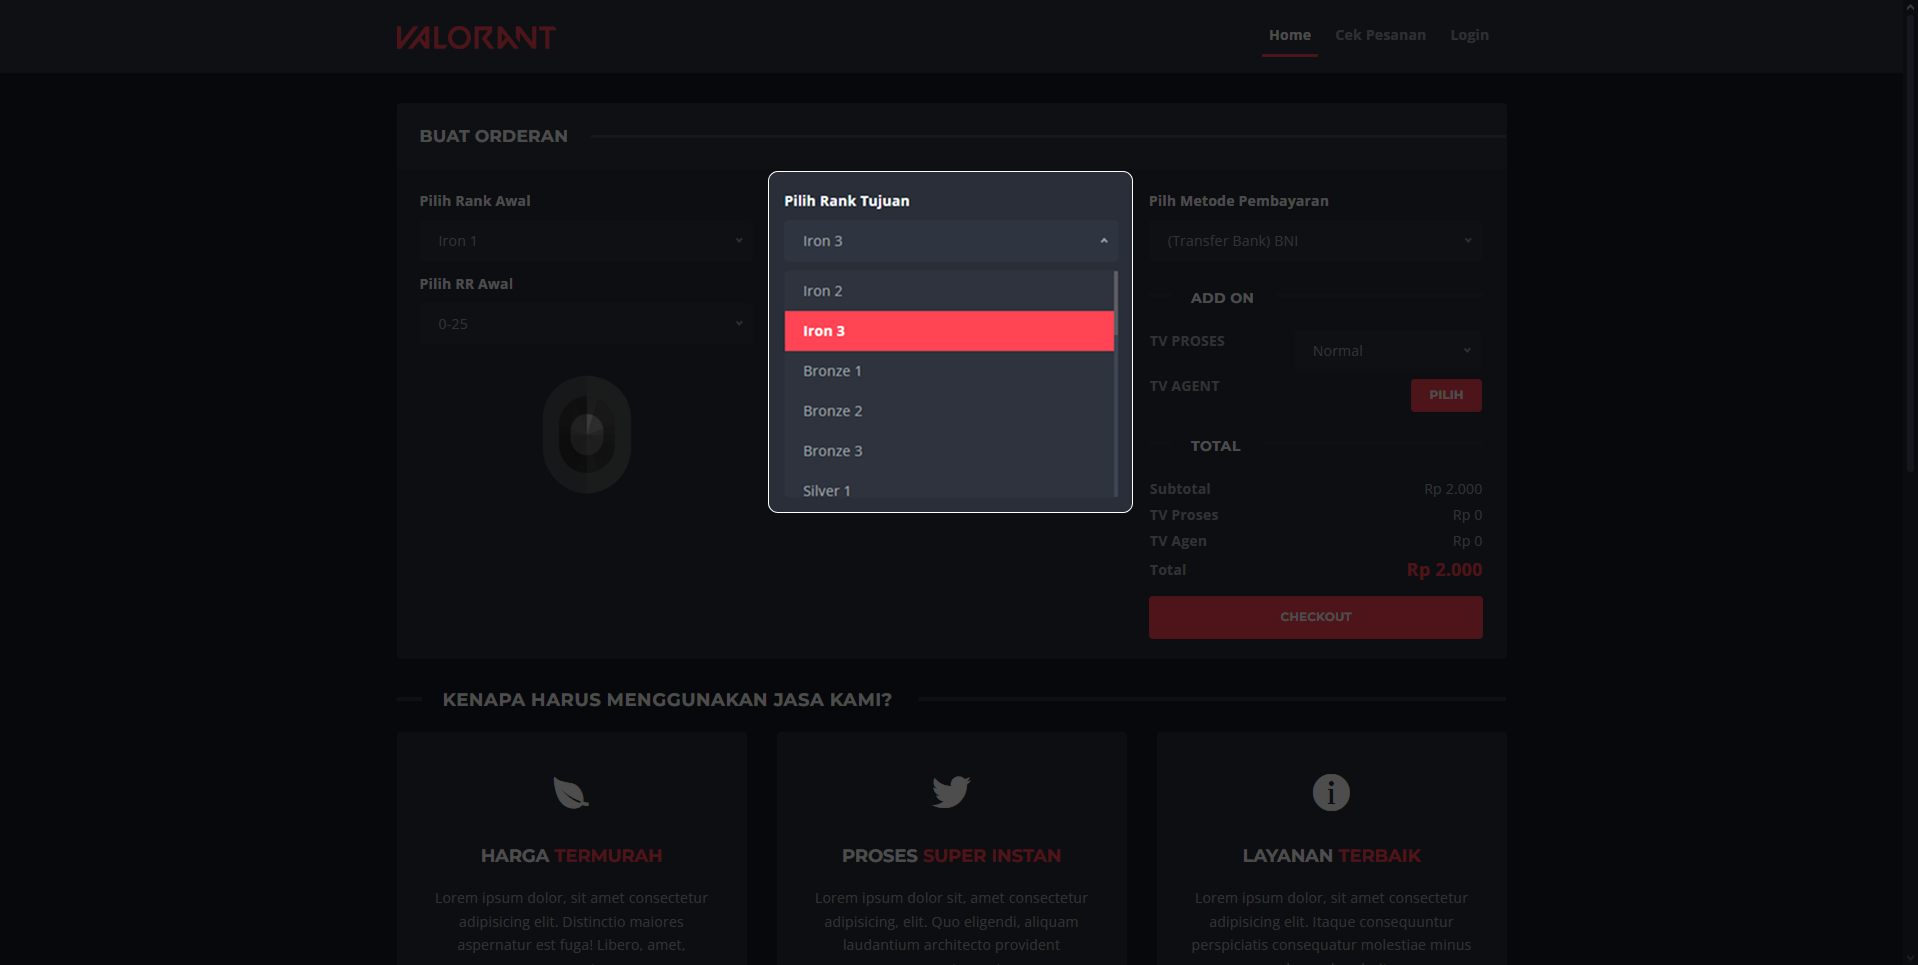Select highlighted Iron 3 option in list
This screenshot has height=965, width=1918.
(949, 331)
